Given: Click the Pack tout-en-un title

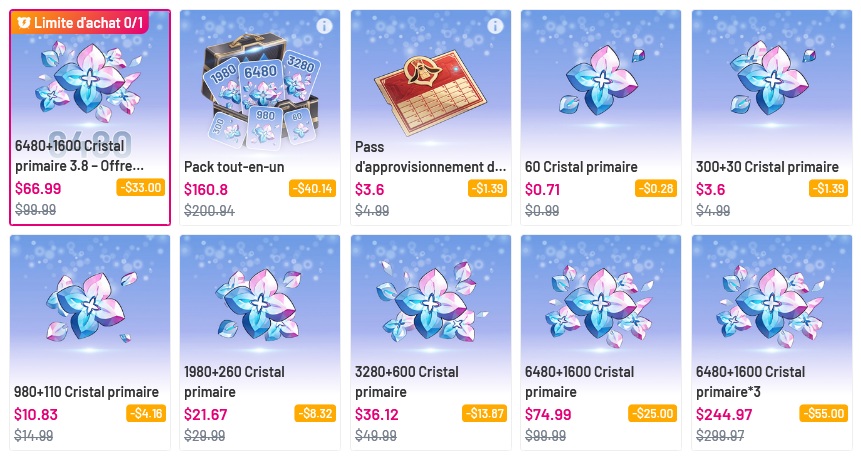Looking at the screenshot, I should pyautogui.click(x=234, y=167).
